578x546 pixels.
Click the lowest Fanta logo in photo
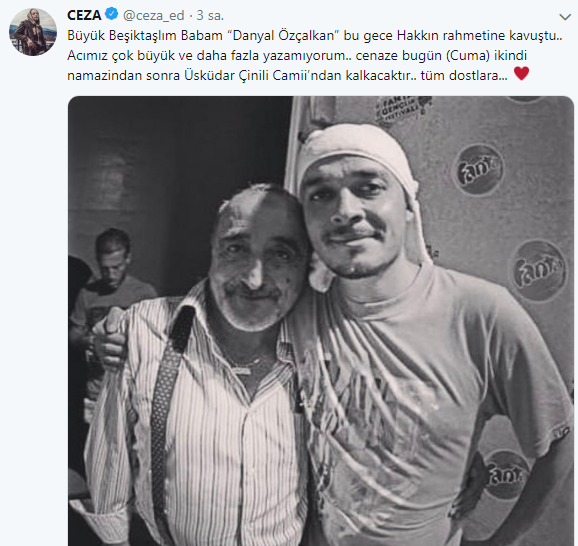coord(505,476)
